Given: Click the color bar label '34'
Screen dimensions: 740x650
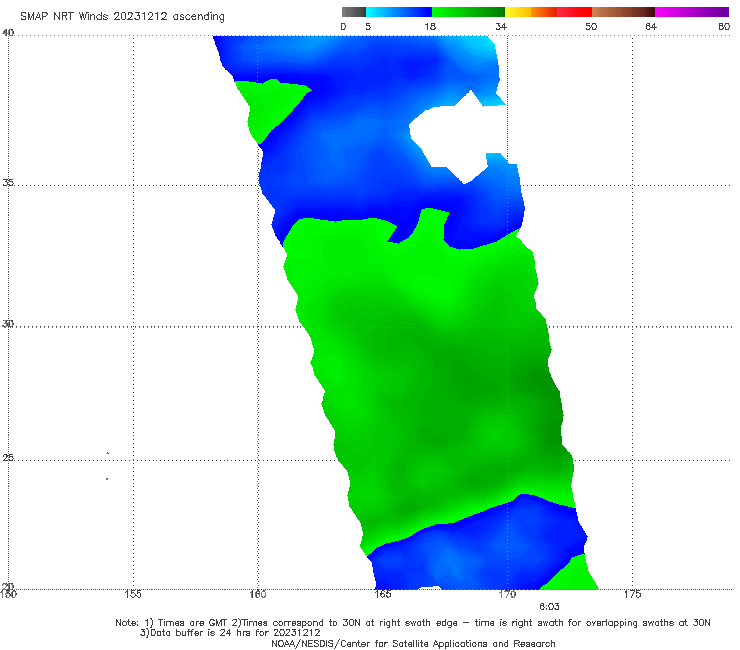Looking at the screenshot, I should tap(501, 26).
